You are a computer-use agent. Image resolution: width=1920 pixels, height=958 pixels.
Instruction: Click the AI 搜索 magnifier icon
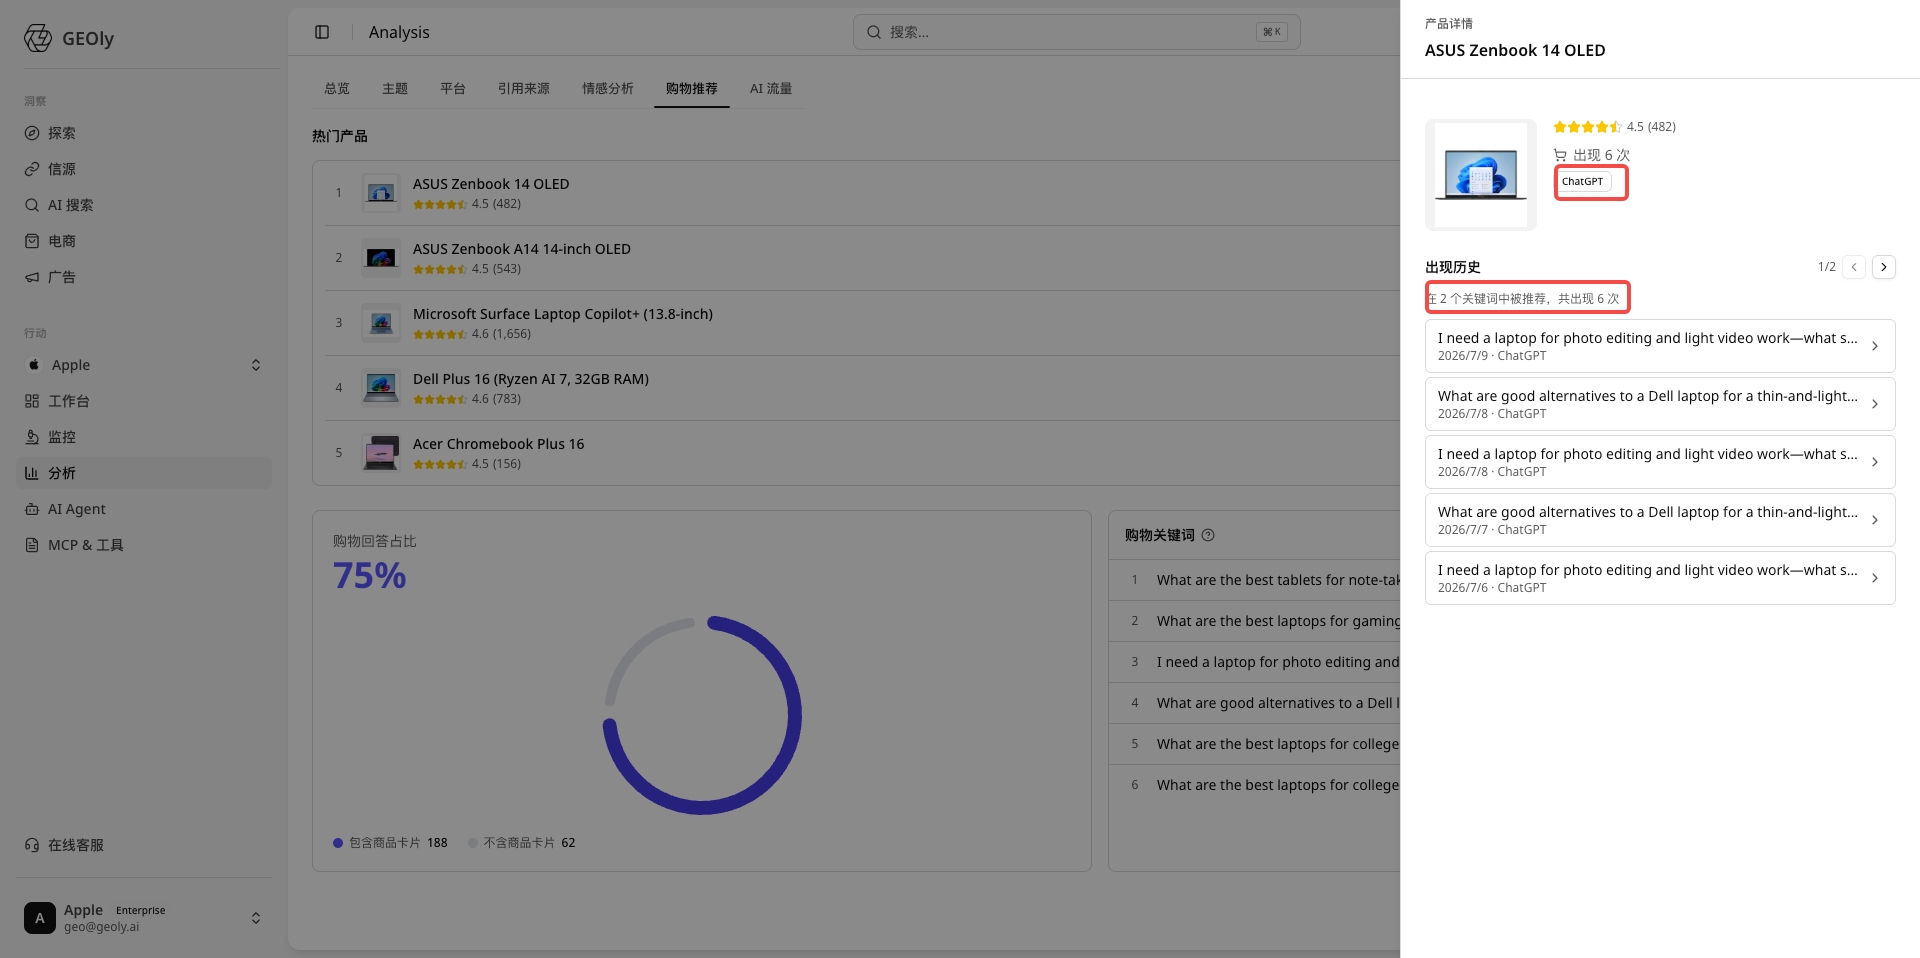(32, 205)
